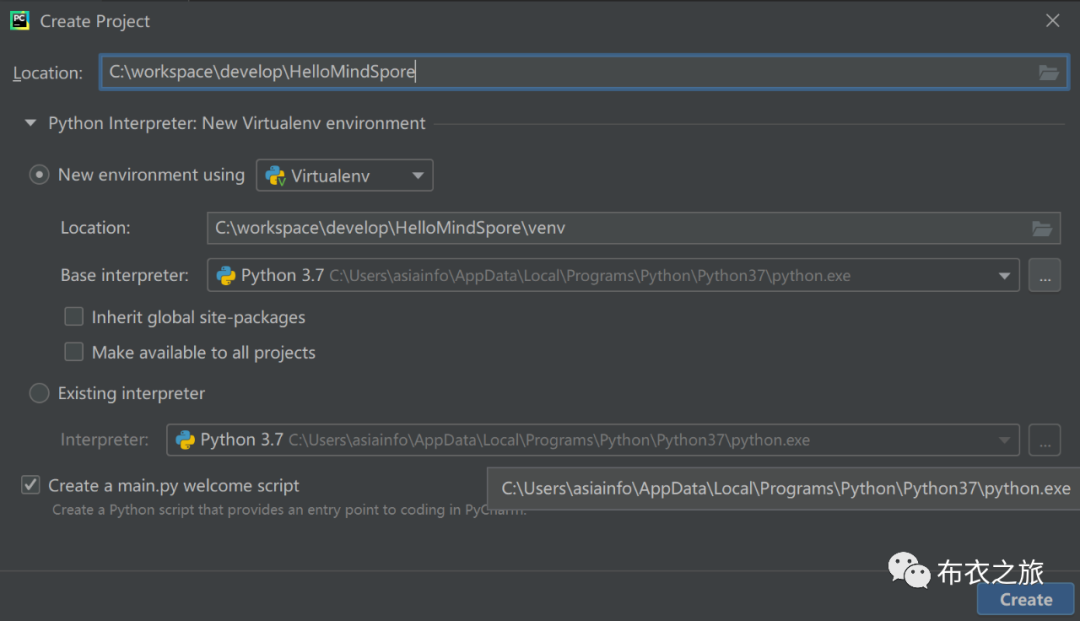Select New environment using radio button
Image resolution: width=1080 pixels, height=621 pixels.
(39, 175)
